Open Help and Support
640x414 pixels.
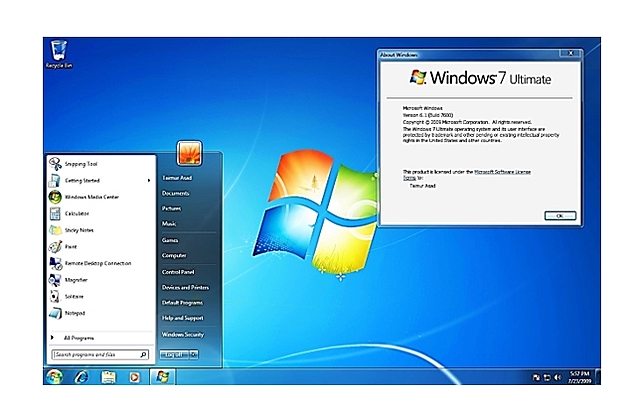click(x=182, y=318)
